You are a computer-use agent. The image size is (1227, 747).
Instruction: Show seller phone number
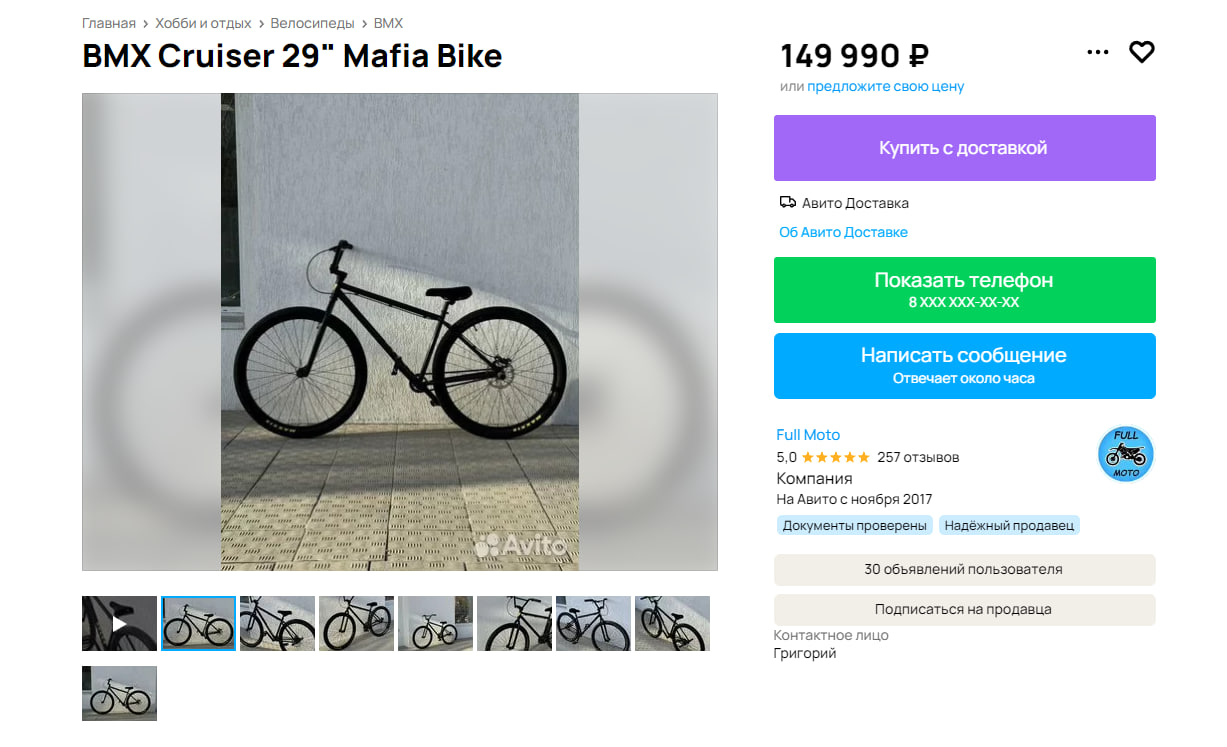click(964, 290)
